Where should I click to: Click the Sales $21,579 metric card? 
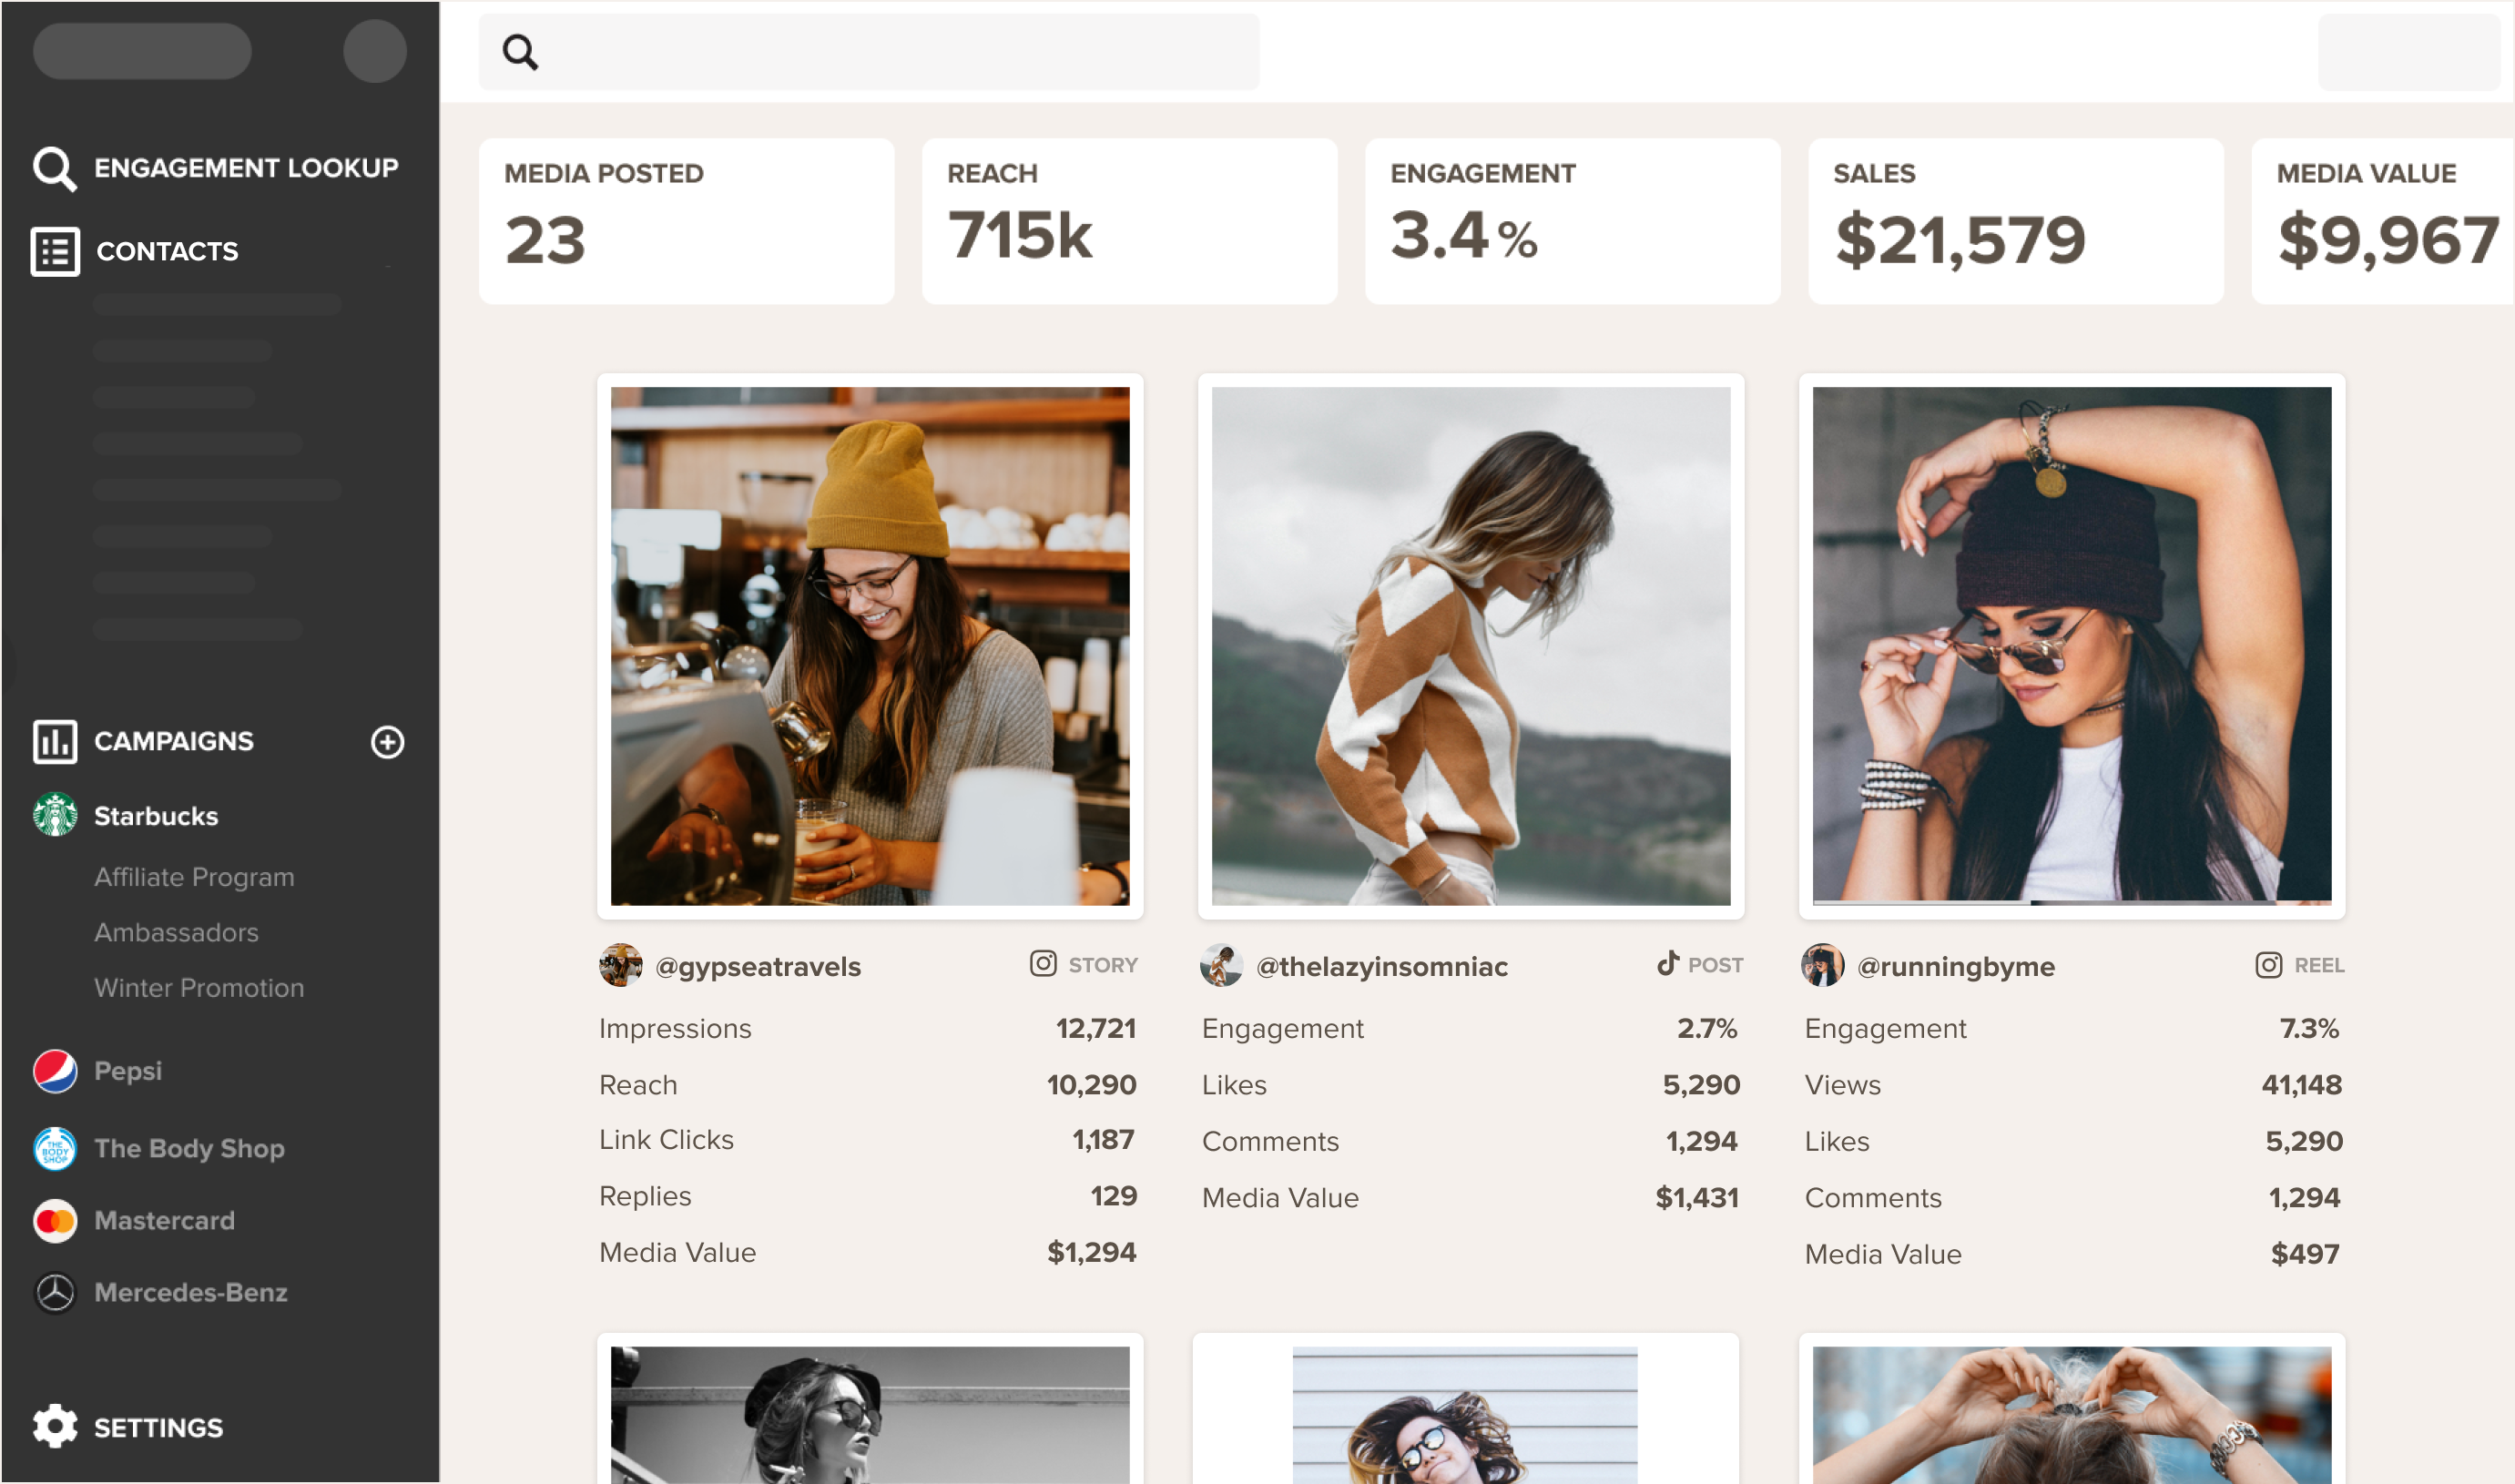pyautogui.click(x=2015, y=221)
